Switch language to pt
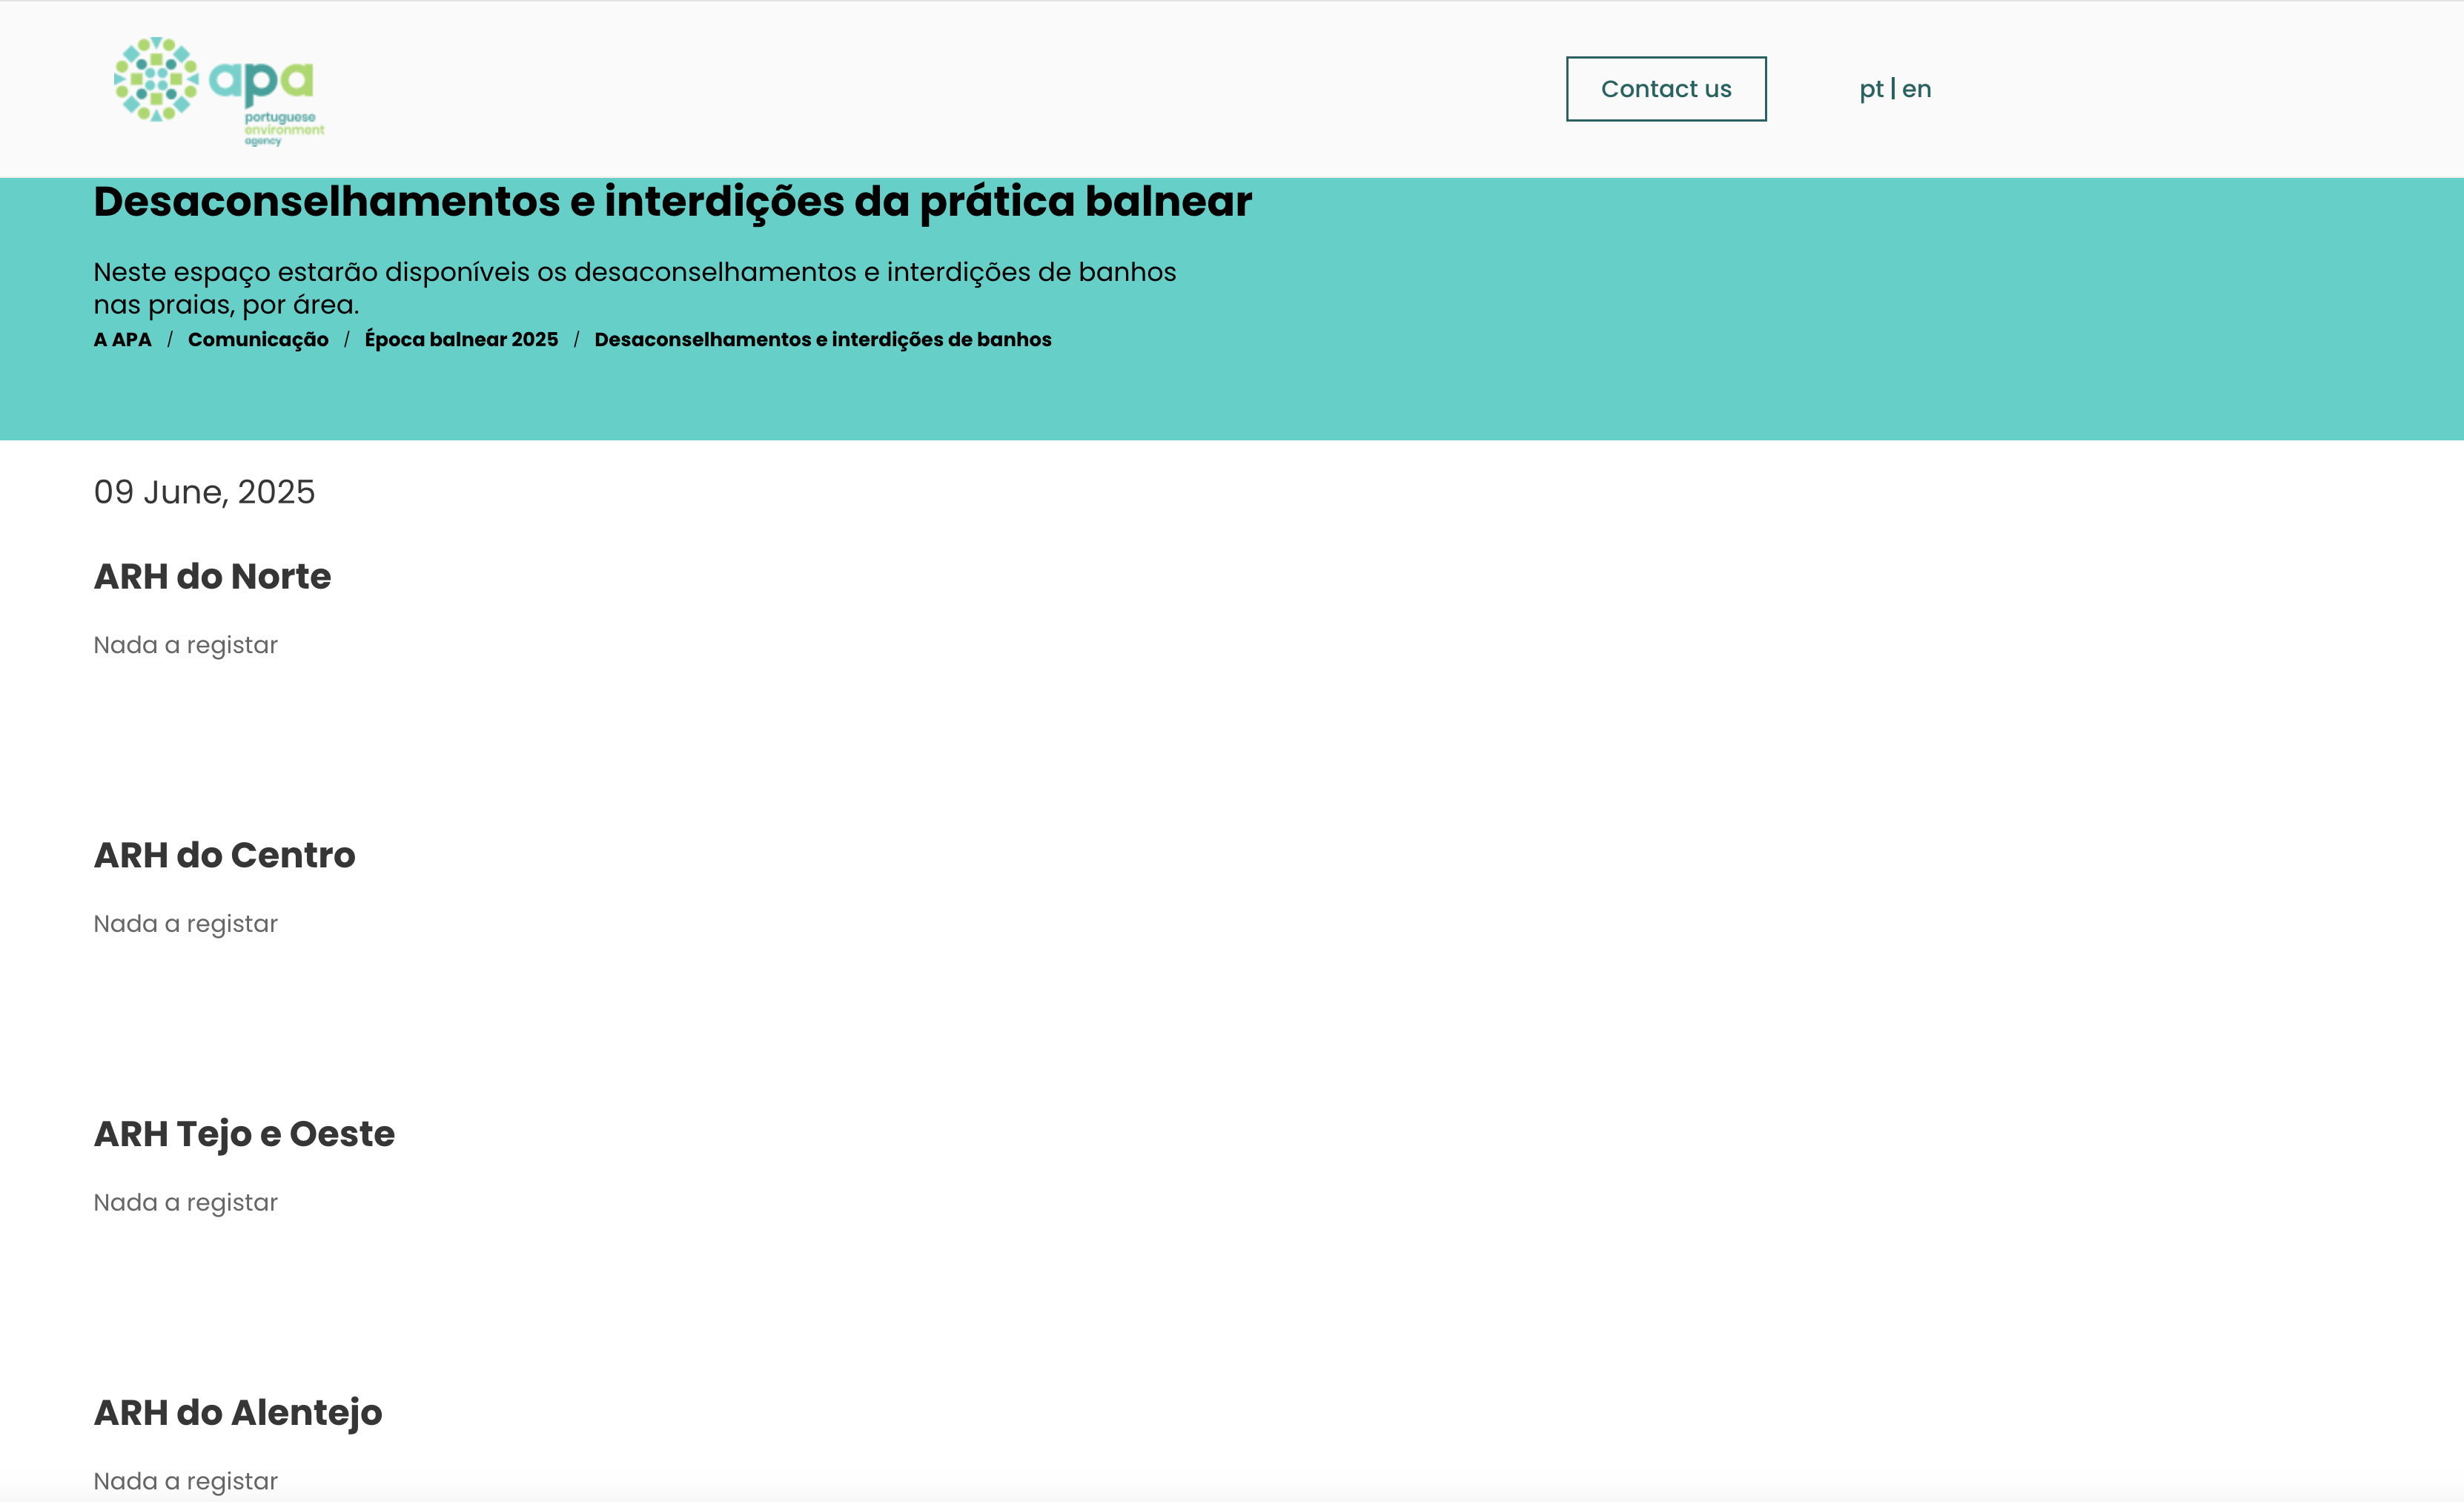Viewport: 2464px width, 1502px height. pos(1871,89)
